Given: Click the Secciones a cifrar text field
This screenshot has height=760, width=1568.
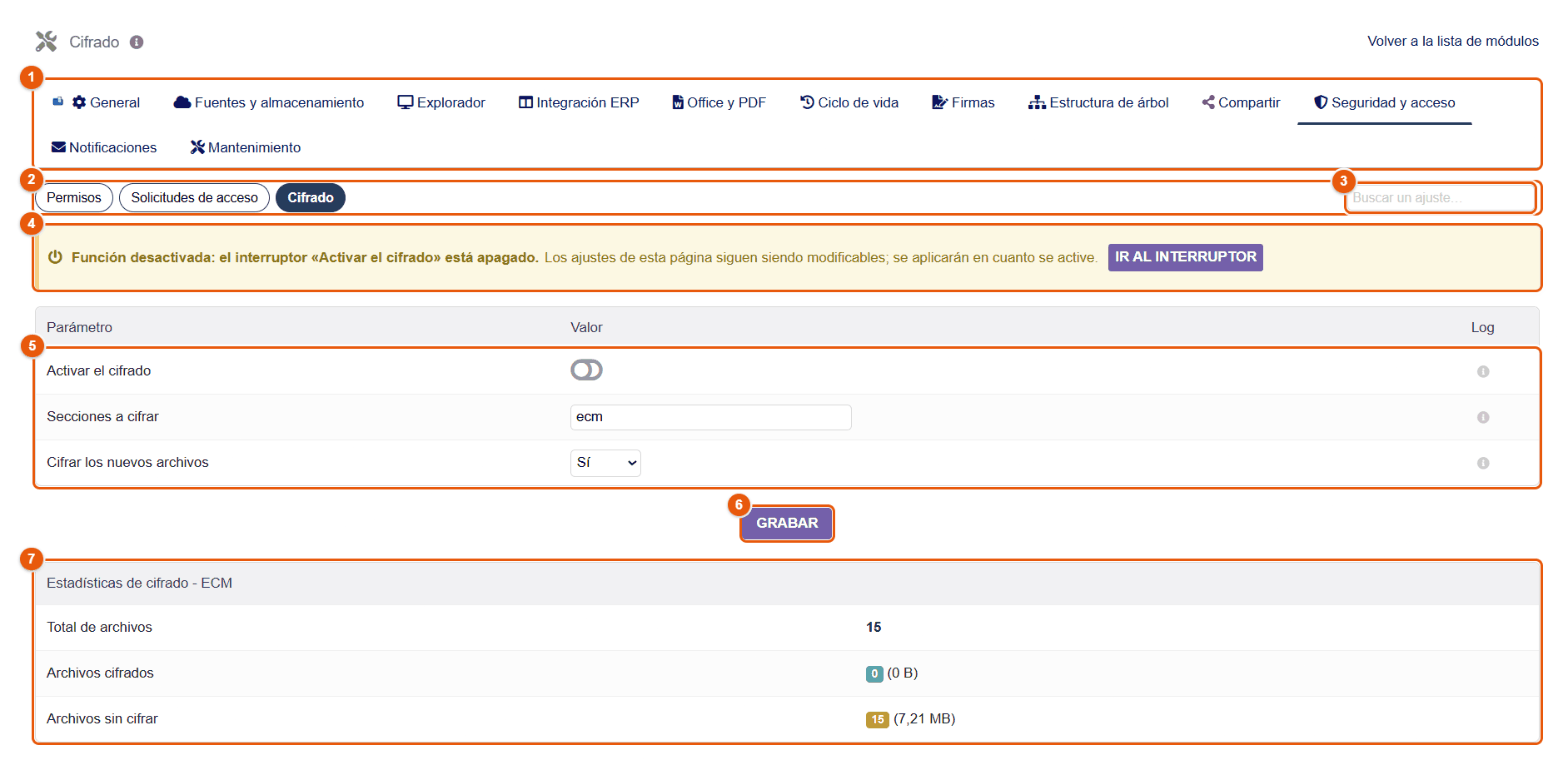Looking at the screenshot, I should (x=711, y=417).
